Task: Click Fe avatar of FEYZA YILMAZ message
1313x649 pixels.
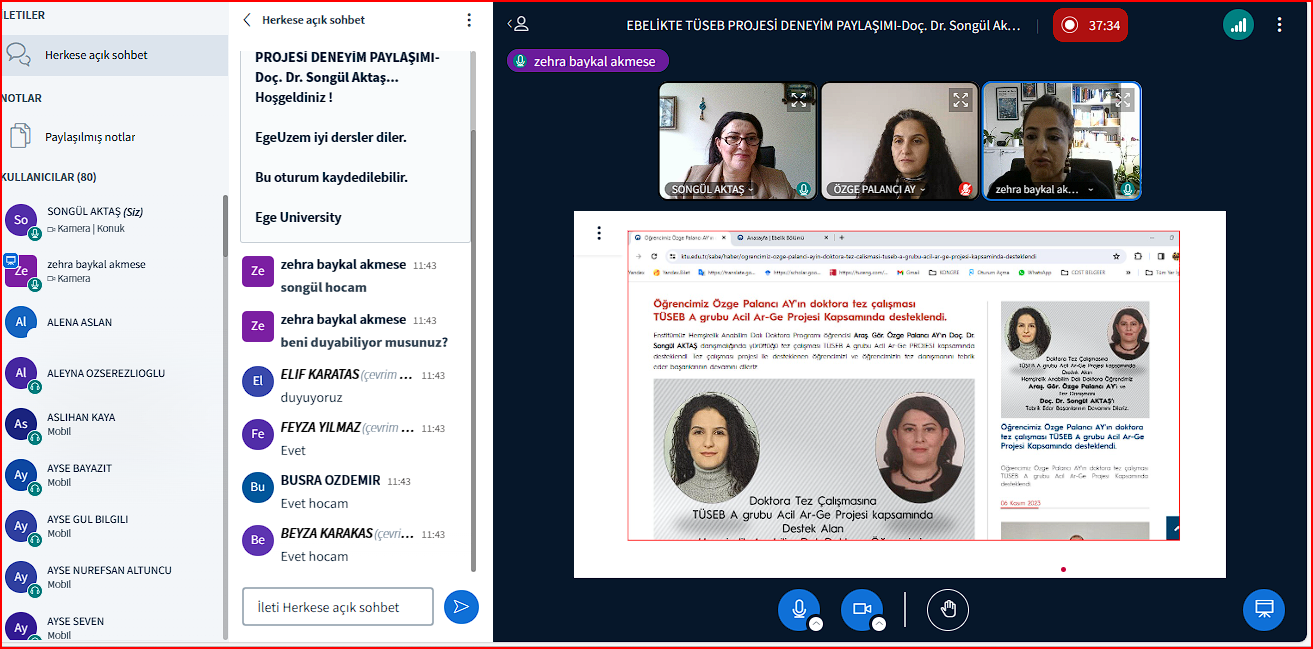Action: coord(258,434)
